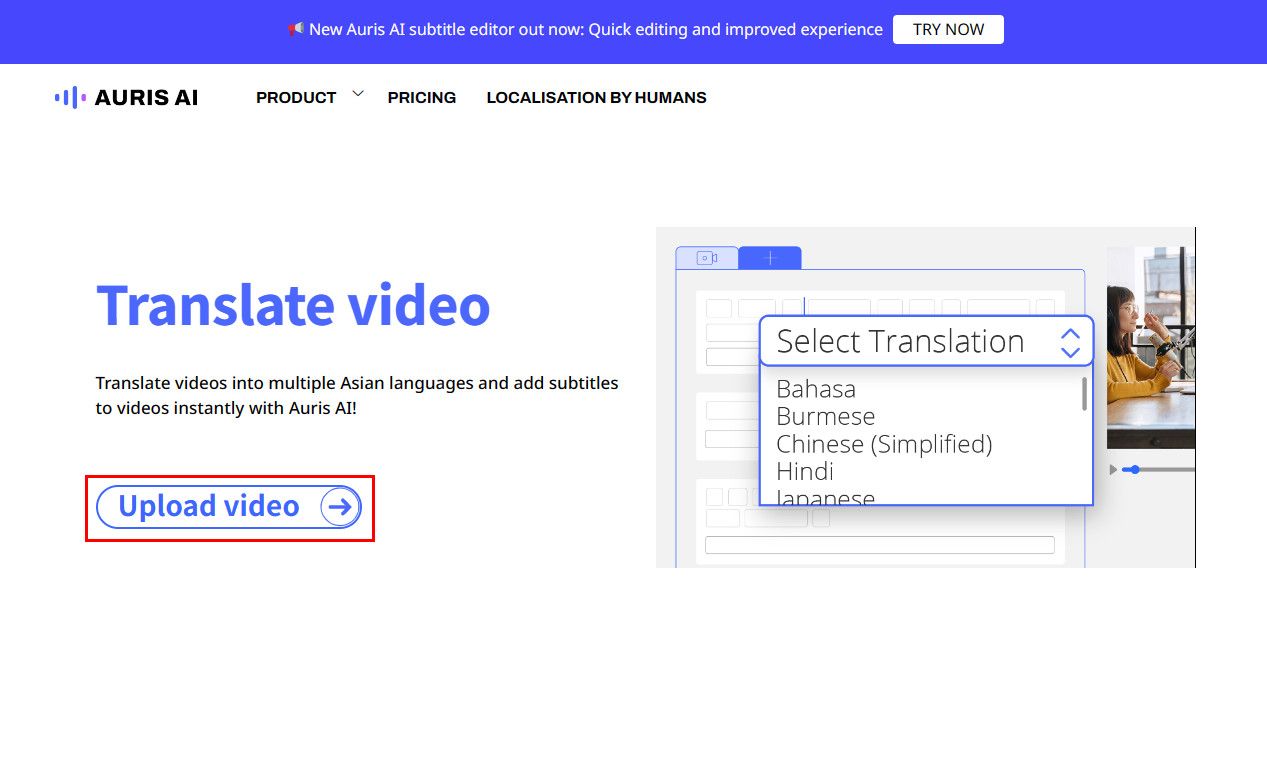Click the Upload video button
This screenshot has height=760, width=1267.
click(x=229, y=507)
